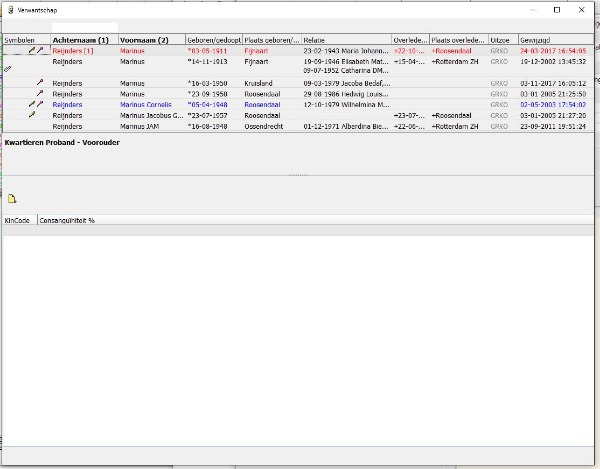
Task: Click the lone pencil icon at far left of the Symbolen column
Action: 8,68
